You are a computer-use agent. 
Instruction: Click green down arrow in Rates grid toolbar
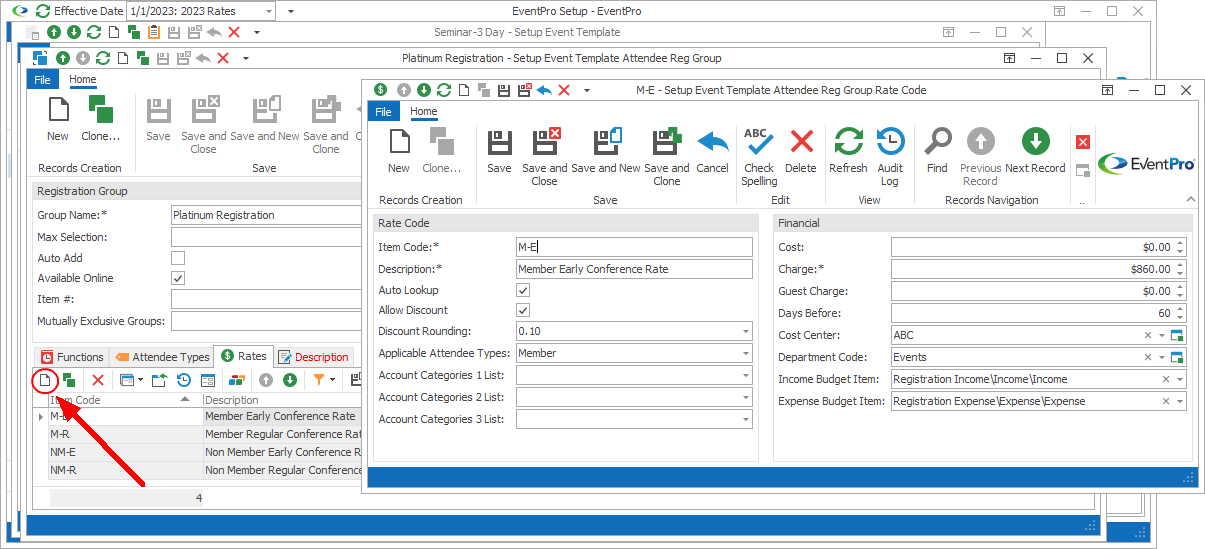[289, 380]
